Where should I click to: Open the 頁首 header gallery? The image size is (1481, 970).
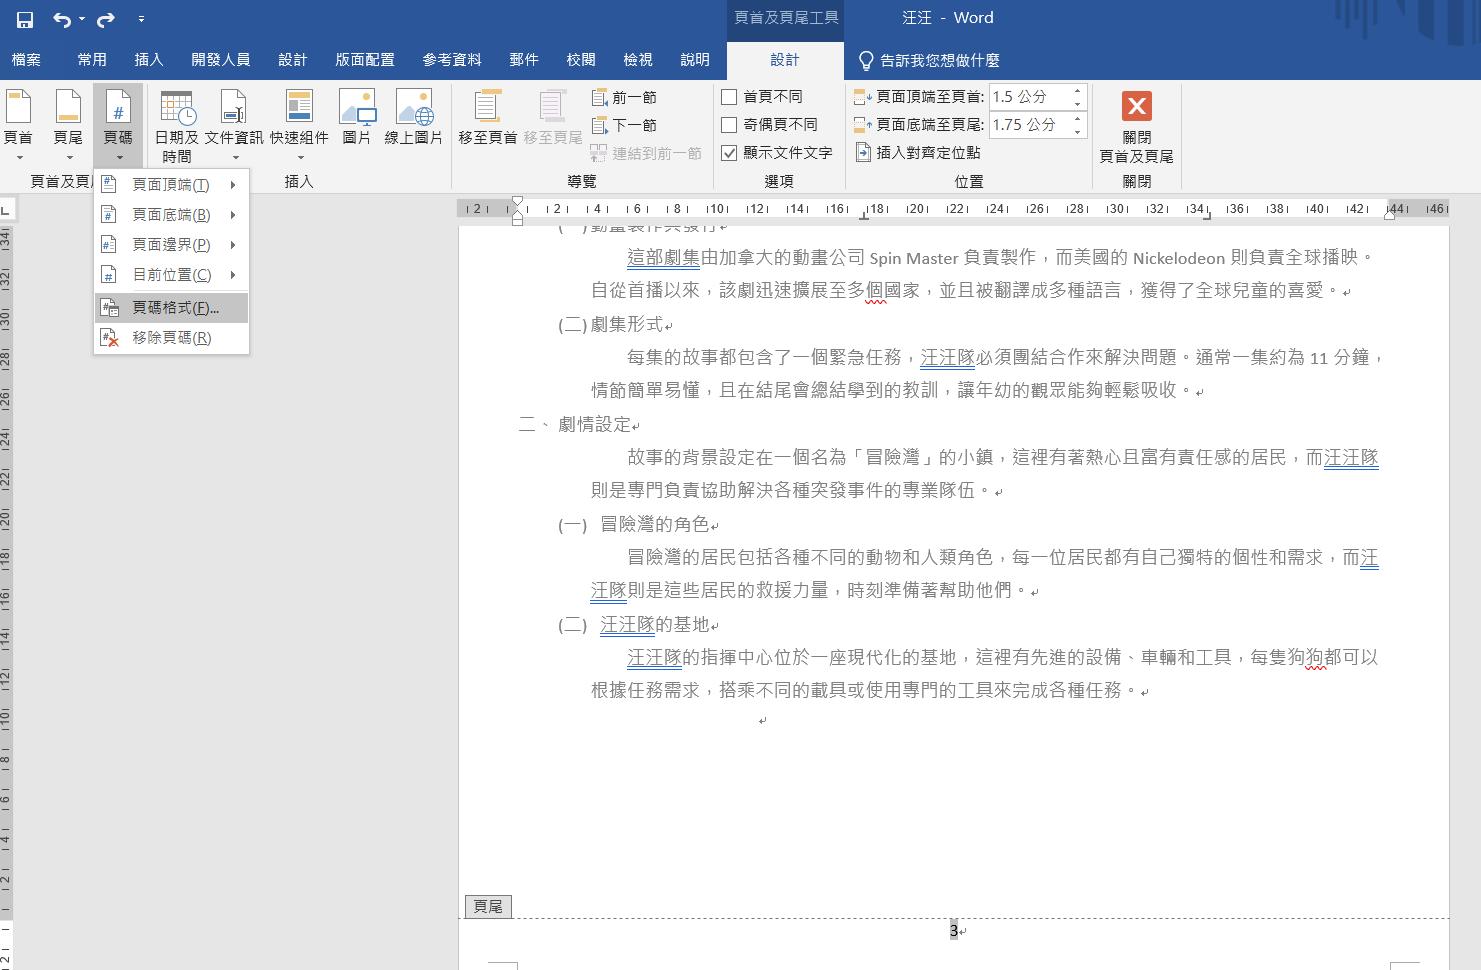click(x=18, y=126)
